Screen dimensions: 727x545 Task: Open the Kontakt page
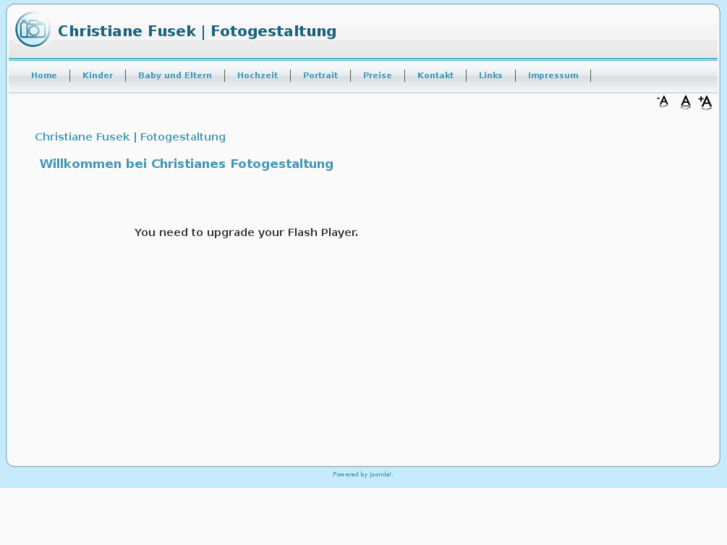[435, 75]
